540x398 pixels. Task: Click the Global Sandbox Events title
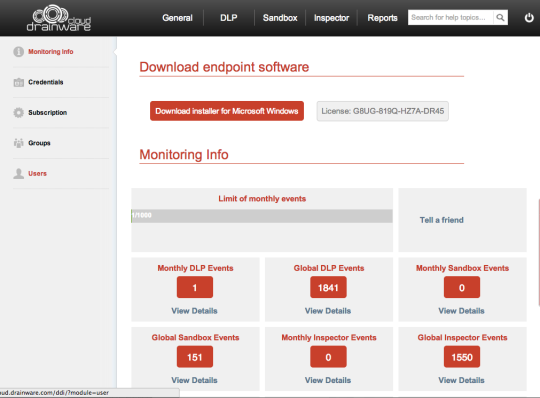point(195,337)
